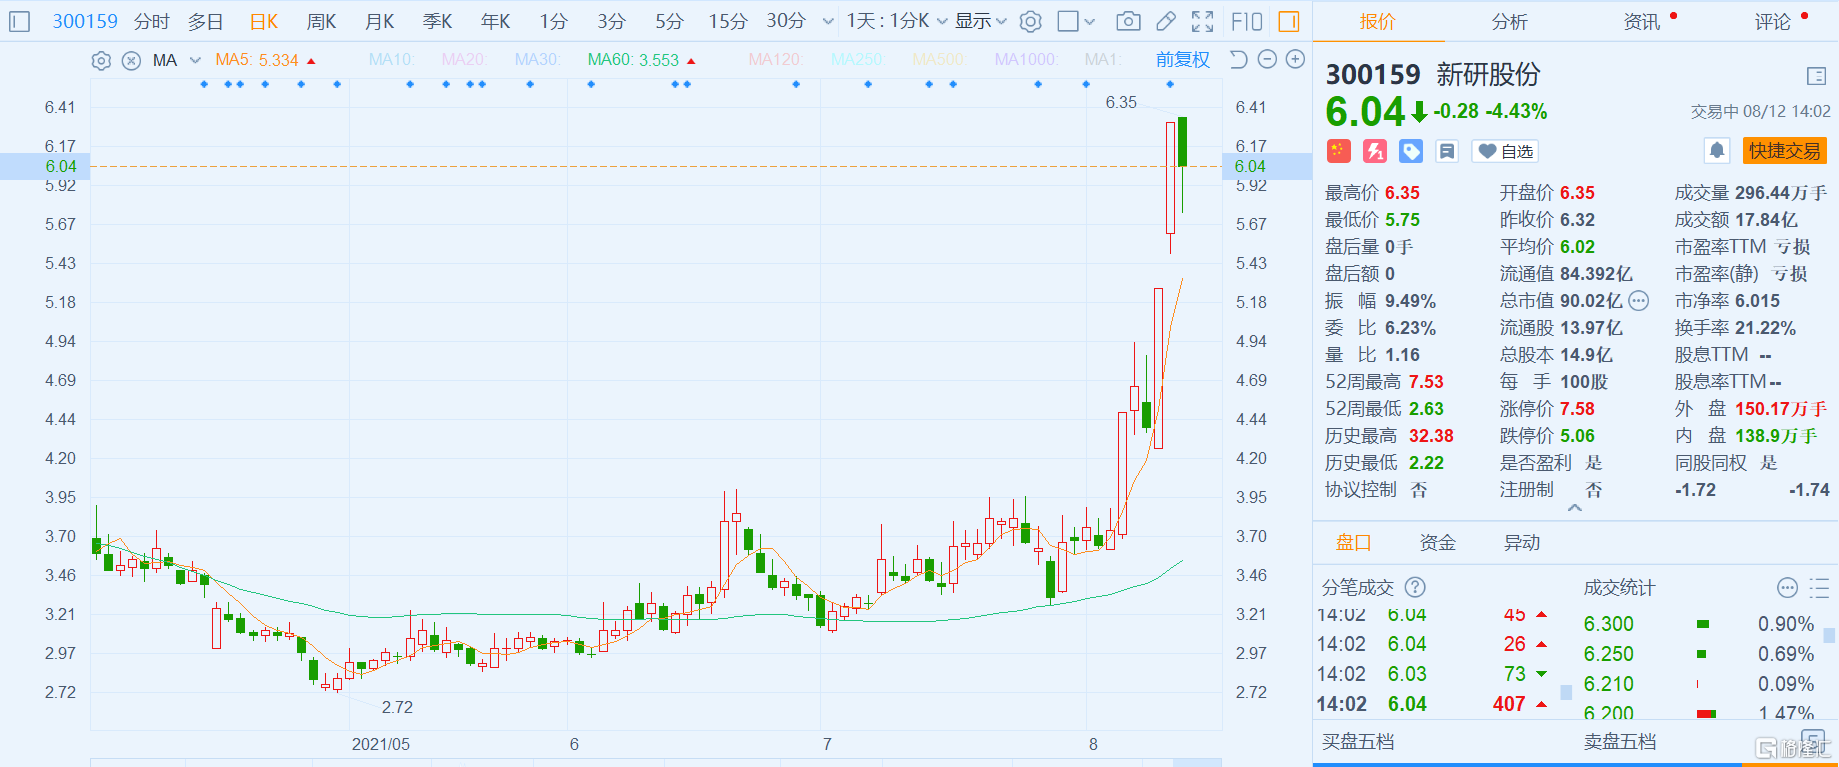
Task: Select the 前复权 adjustment option
Action: pos(1183,60)
